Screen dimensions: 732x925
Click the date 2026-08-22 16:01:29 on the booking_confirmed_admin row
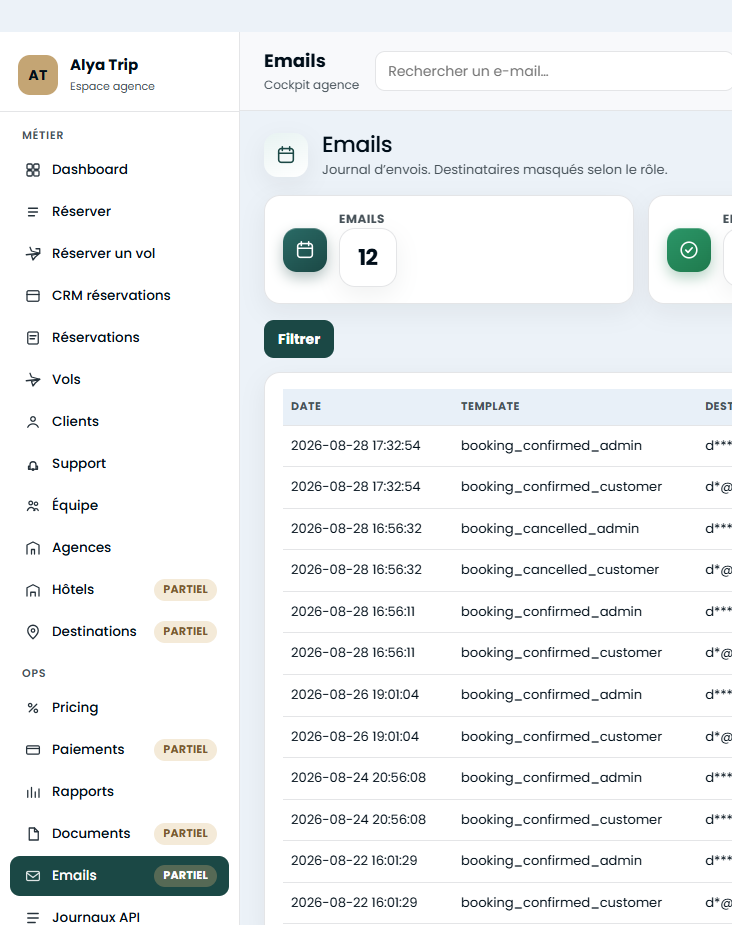(x=354, y=861)
